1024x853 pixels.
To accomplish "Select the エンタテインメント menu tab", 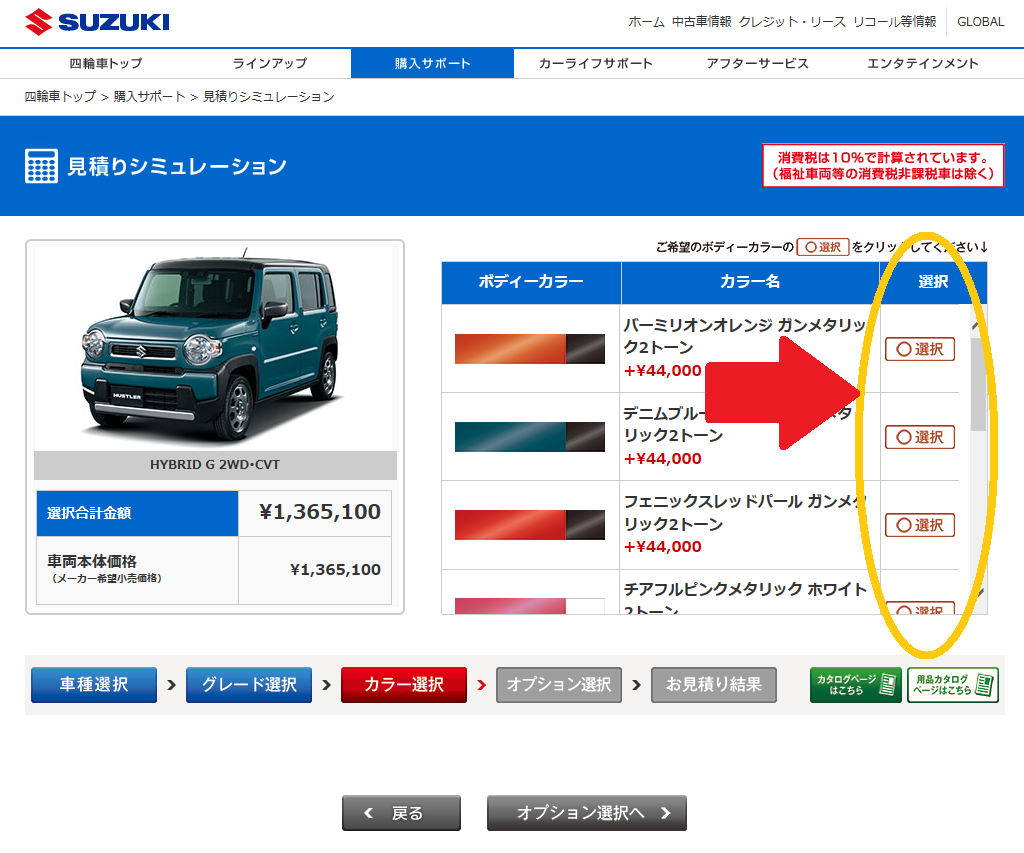I will click(x=922, y=63).
